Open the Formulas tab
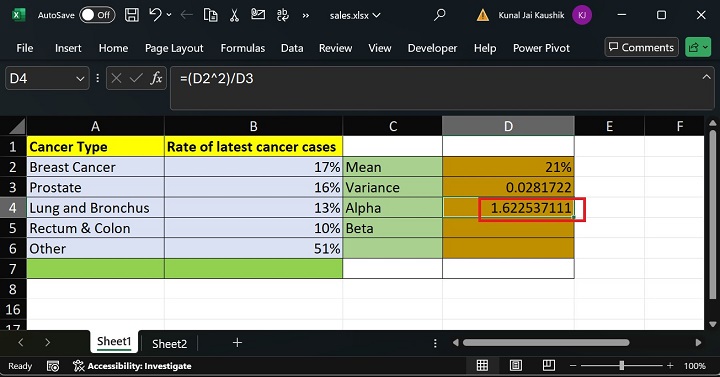This screenshot has height=377, width=720. (x=242, y=48)
